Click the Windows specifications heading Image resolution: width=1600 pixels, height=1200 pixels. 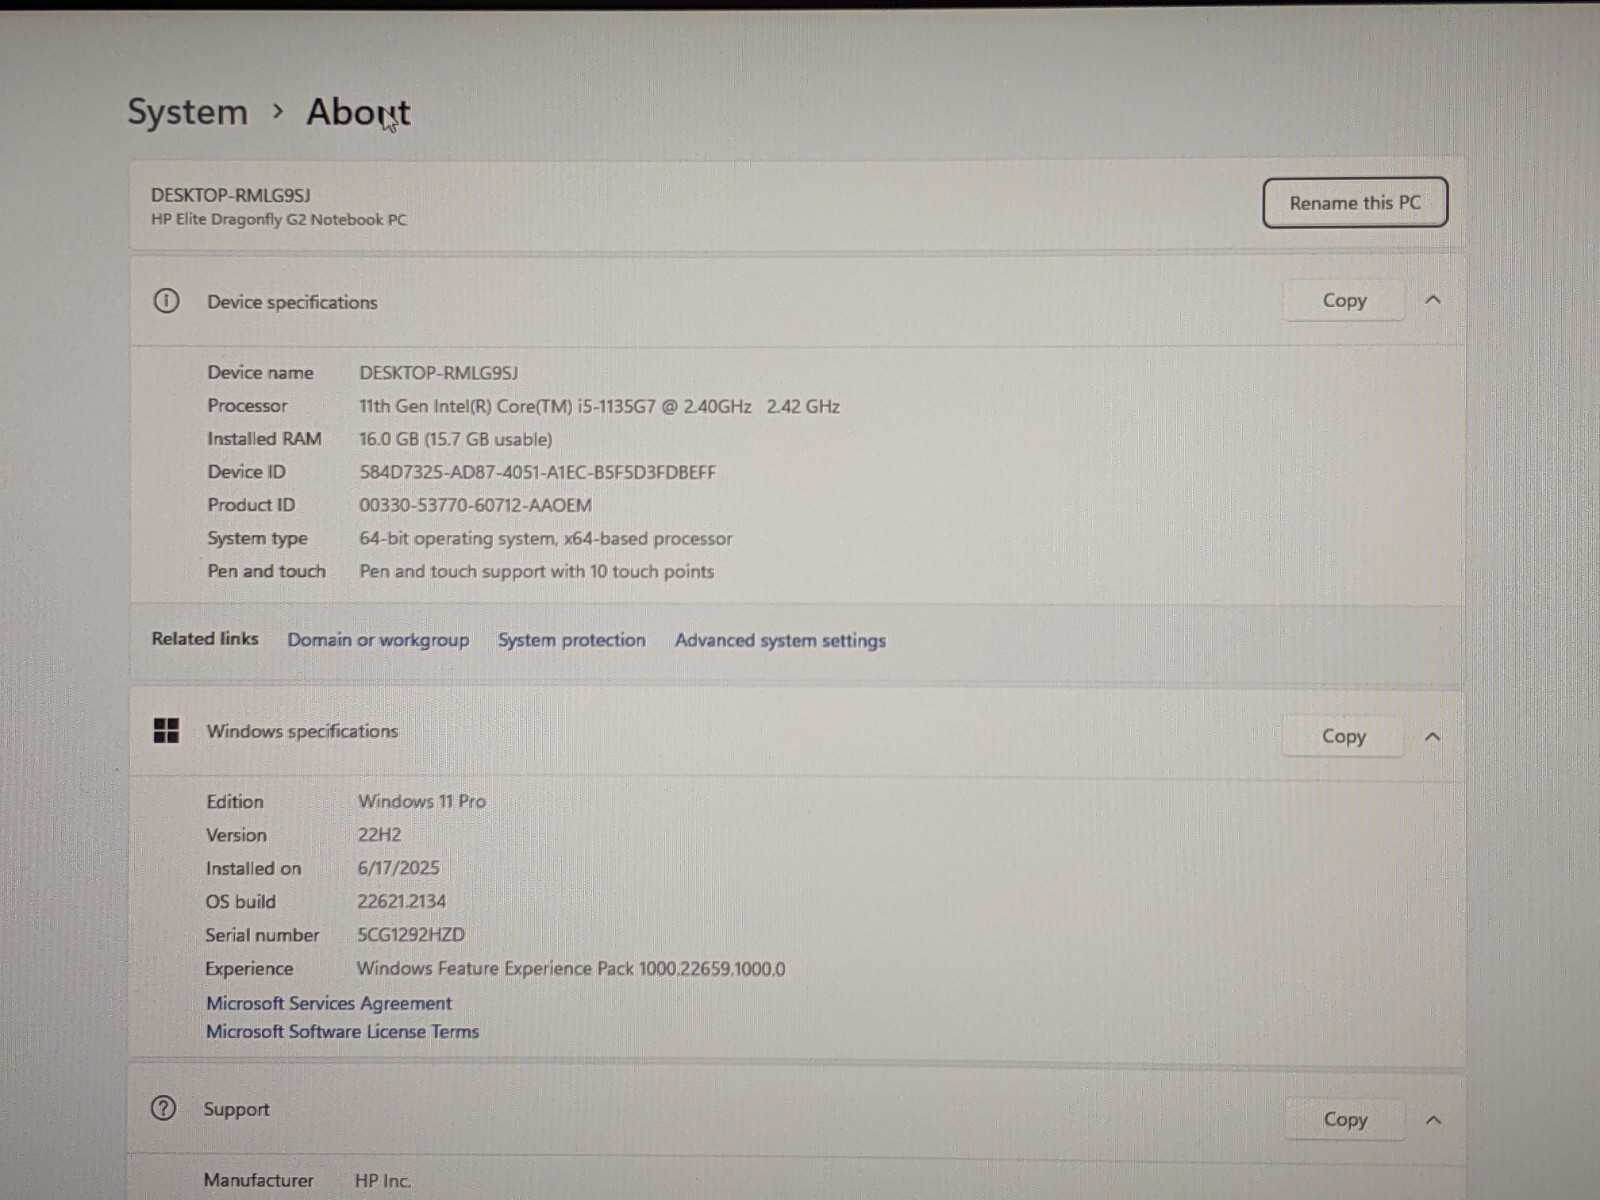[x=302, y=731]
